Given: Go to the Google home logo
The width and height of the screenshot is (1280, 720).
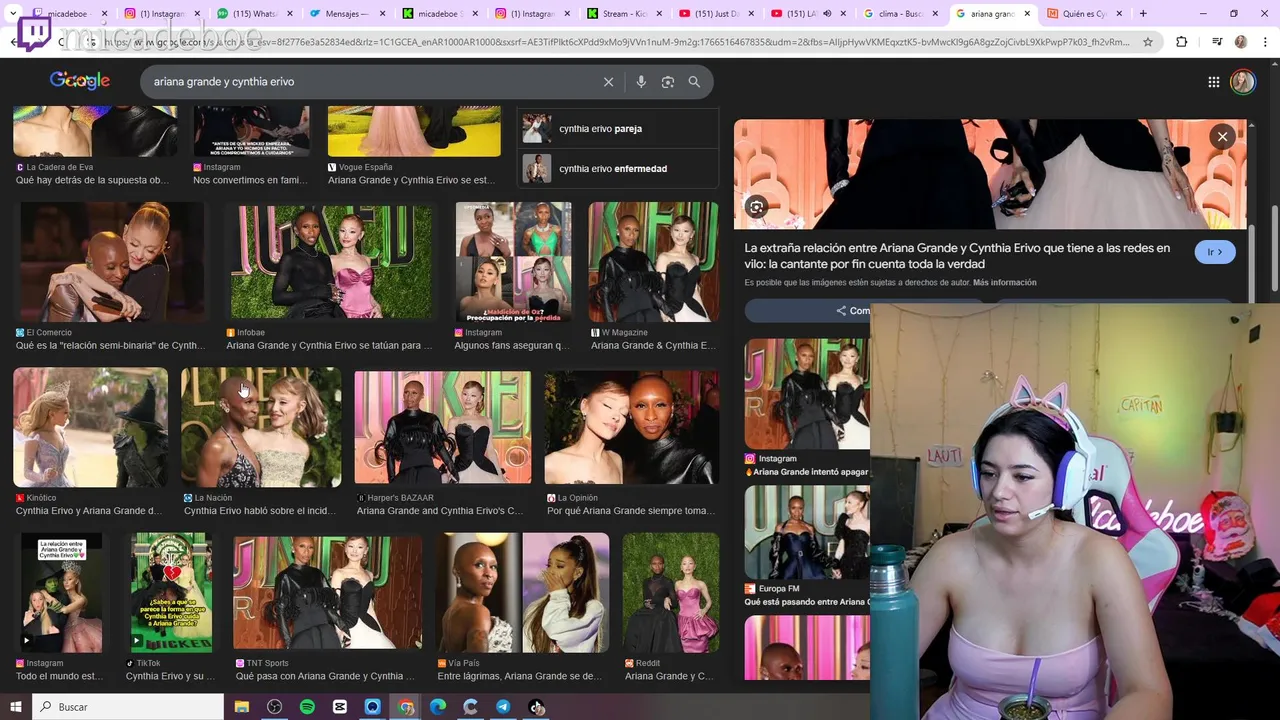Looking at the screenshot, I should [80, 81].
